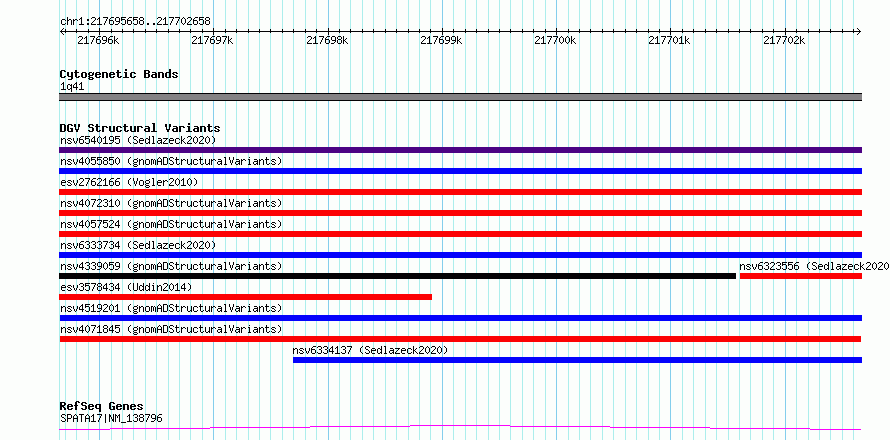Open variant label nsv4057524 (gnomADStructuralVariants)

[x=171, y=224]
